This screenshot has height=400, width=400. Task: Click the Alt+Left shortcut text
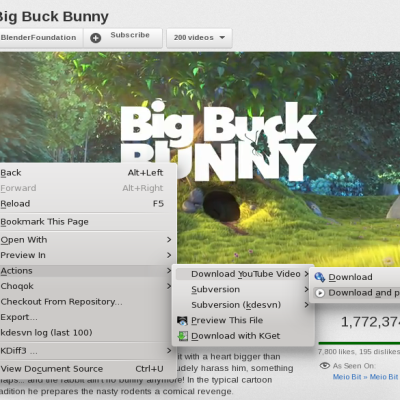145,173
